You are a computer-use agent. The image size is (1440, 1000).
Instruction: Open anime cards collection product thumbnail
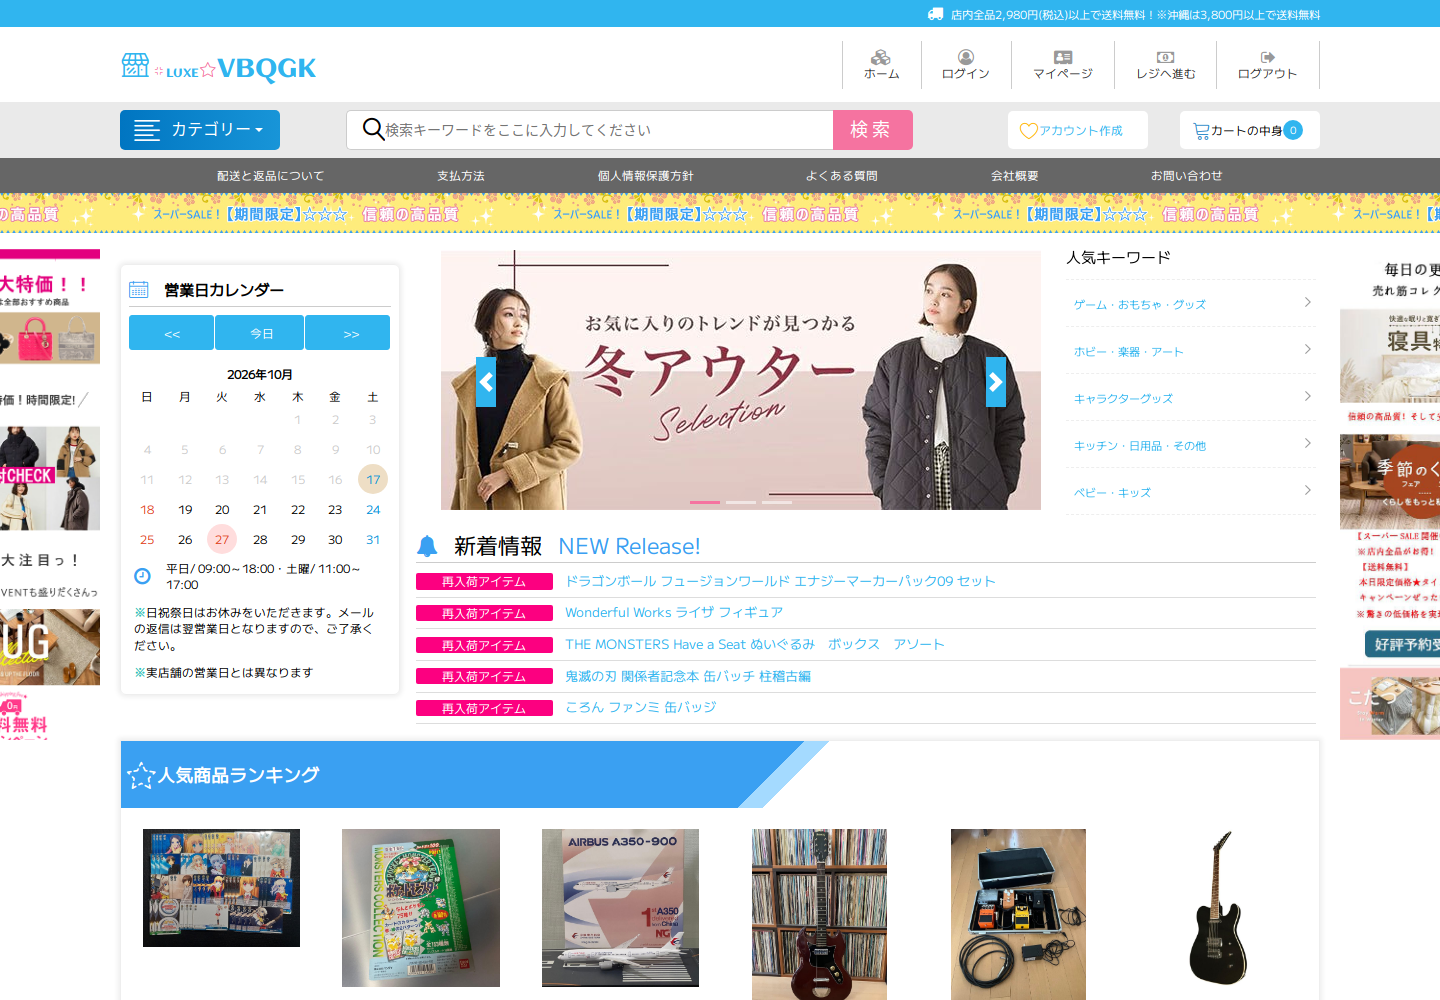(221, 888)
